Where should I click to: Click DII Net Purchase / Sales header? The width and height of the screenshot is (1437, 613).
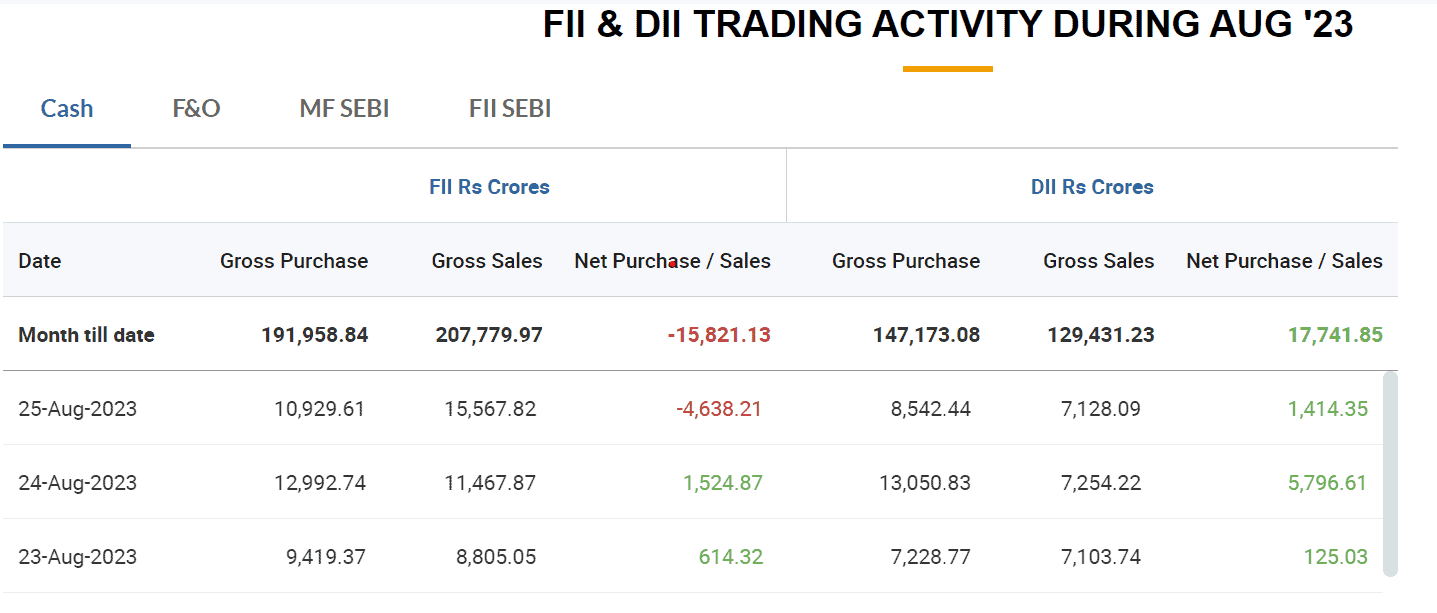[x=1284, y=261]
